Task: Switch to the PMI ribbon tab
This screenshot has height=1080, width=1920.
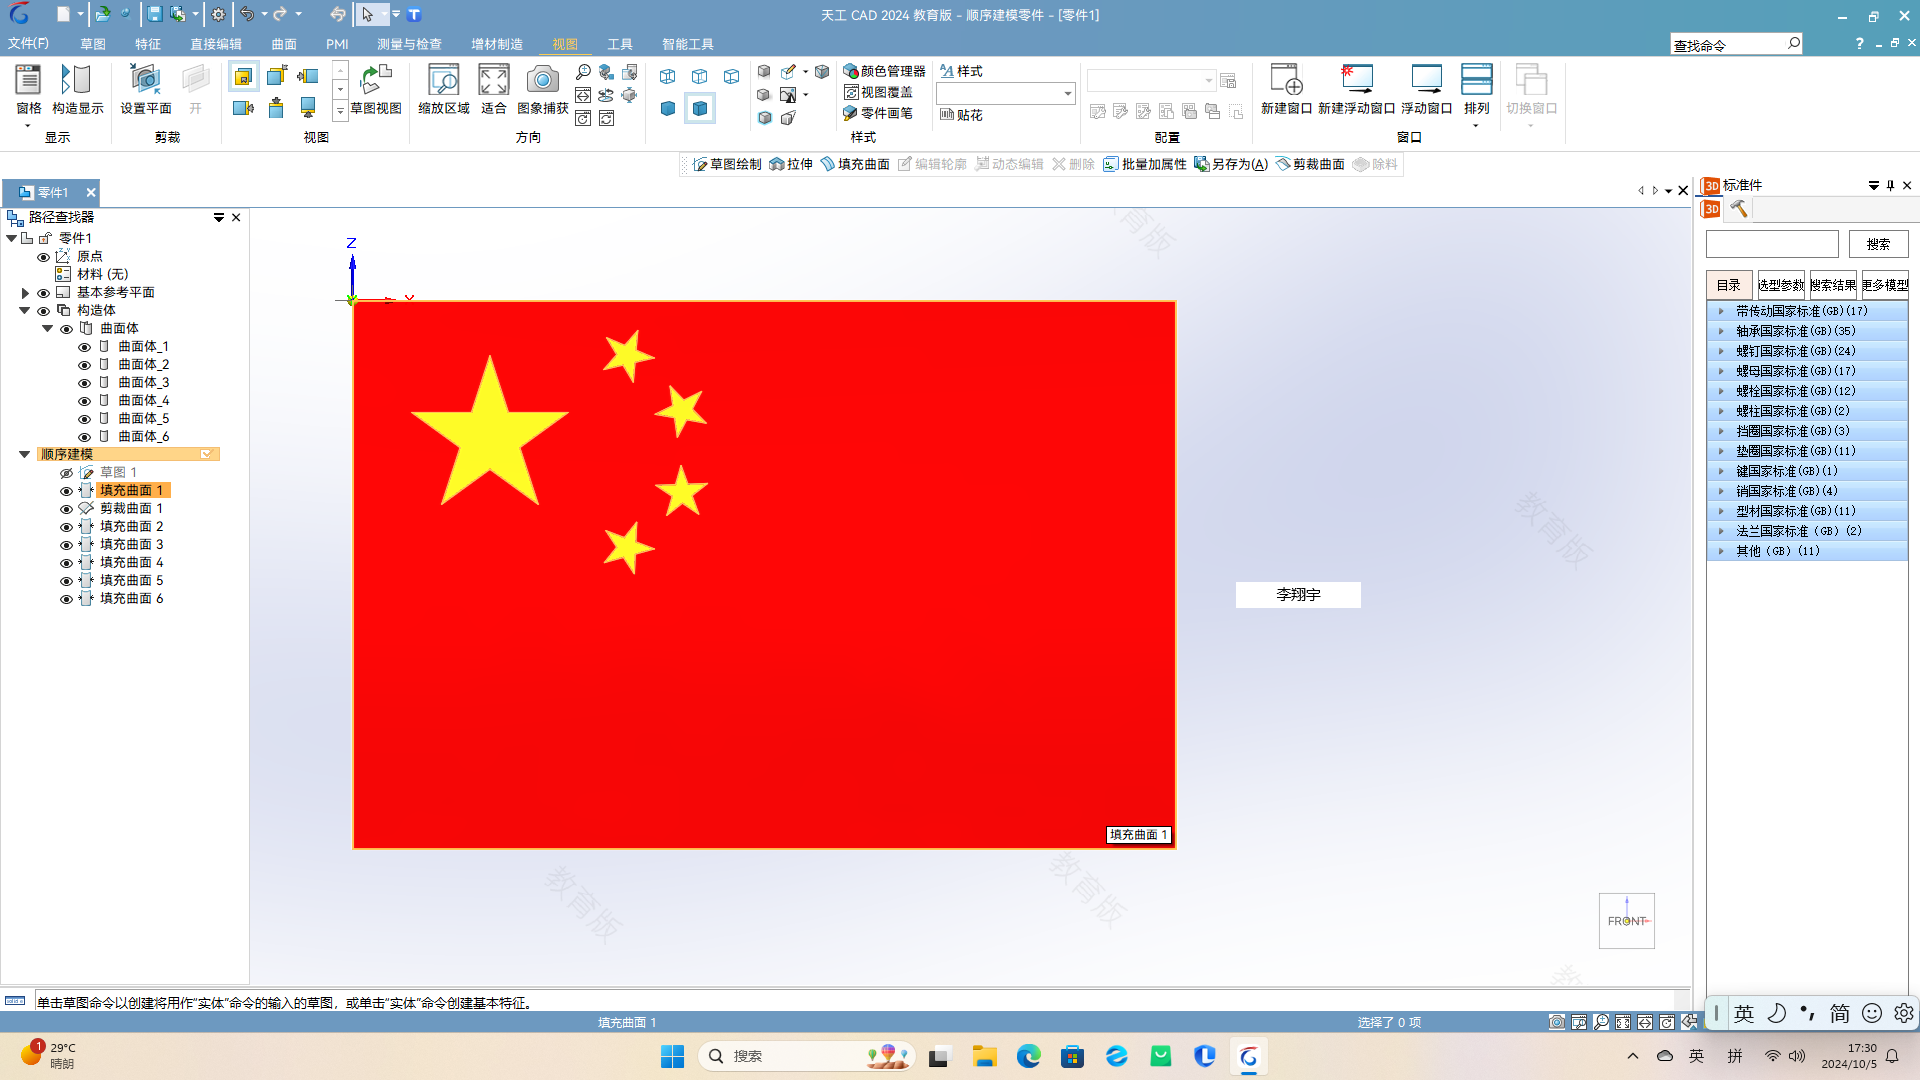Action: (337, 44)
